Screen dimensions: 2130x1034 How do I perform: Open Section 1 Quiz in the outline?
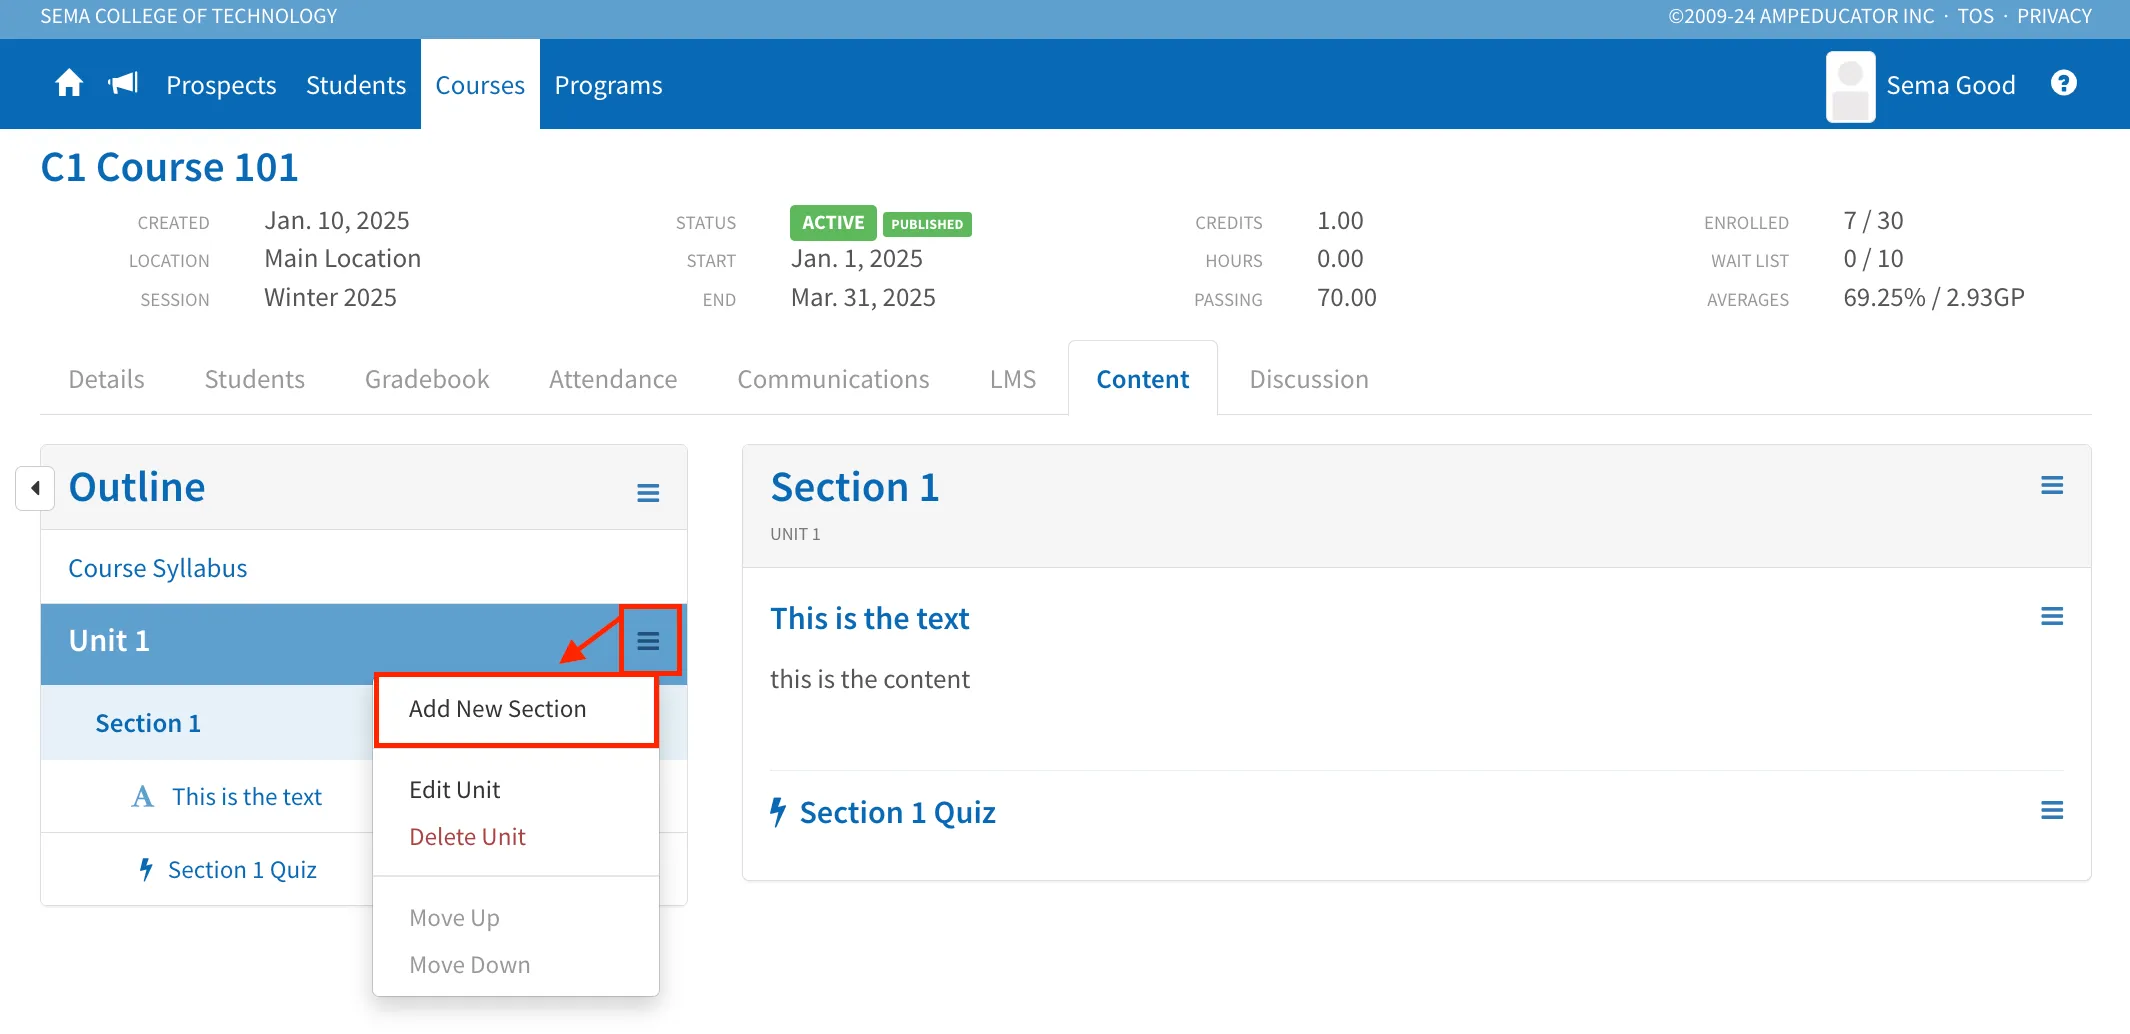click(x=242, y=870)
